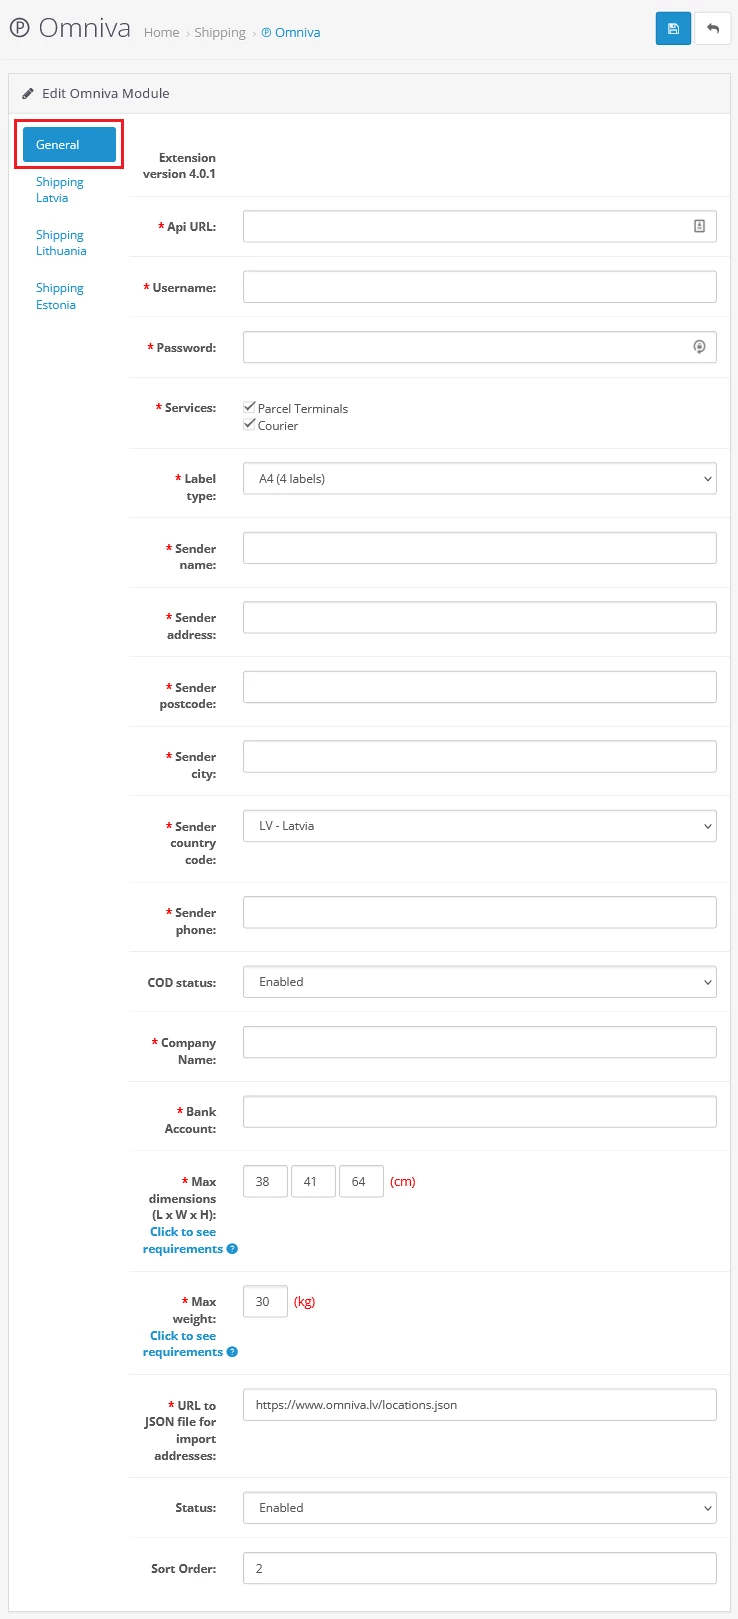Click help icon beside Max dimensions requirements
The height and width of the screenshot is (1619, 738).
[x=232, y=1249]
